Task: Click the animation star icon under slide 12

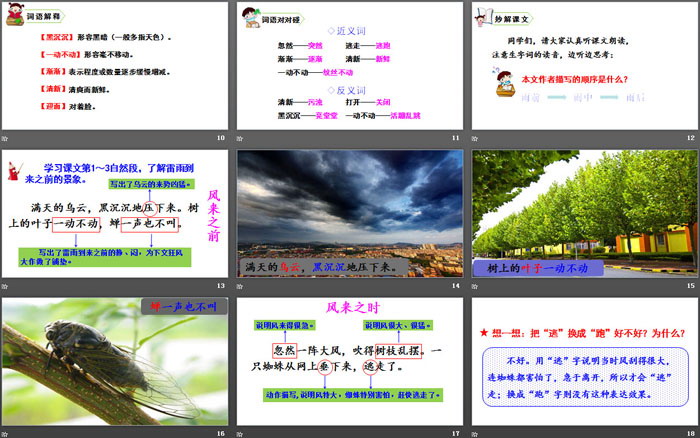Action: coord(475,138)
